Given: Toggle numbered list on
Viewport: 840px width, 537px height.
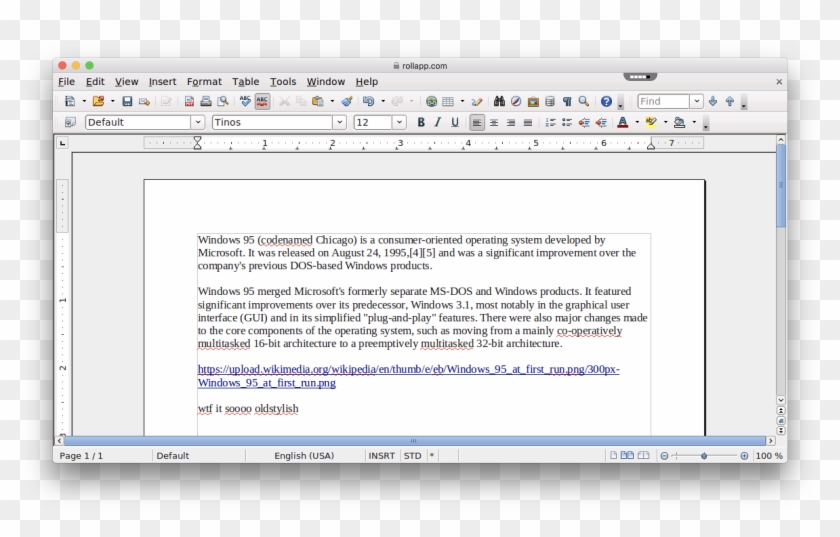Looking at the screenshot, I should (550, 122).
